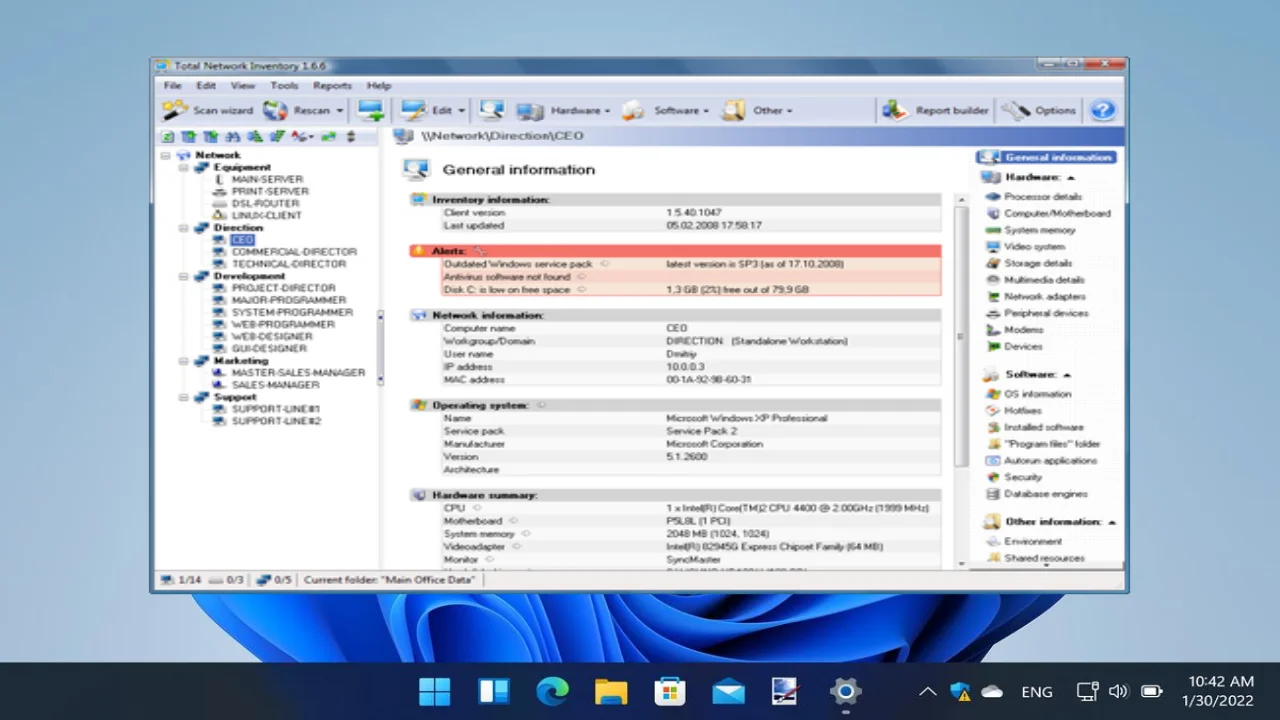Select COMMERCIAL-DIRECTOR in the tree
The width and height of the screenshot is (1280, 720).
294,252
